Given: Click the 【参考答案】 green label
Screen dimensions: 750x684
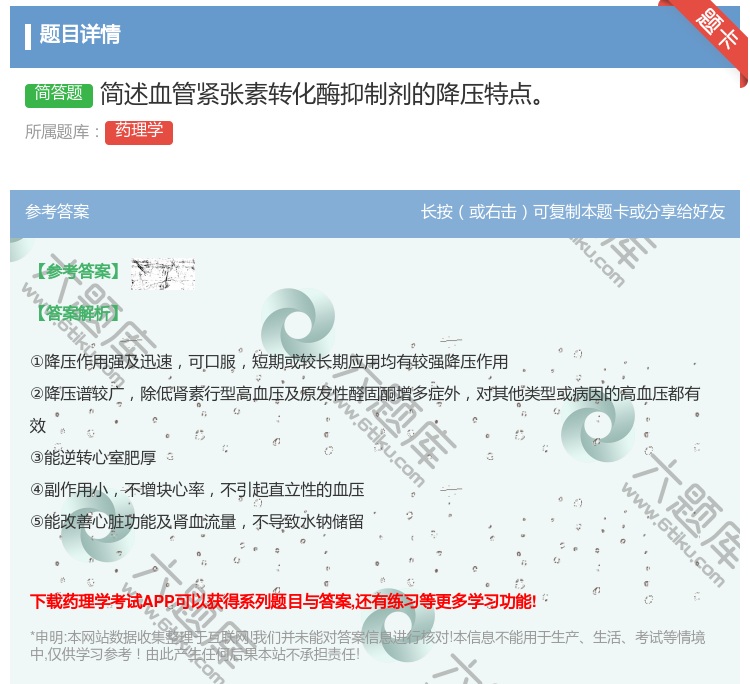Looking at the screenshot, I should click(78, 272).
